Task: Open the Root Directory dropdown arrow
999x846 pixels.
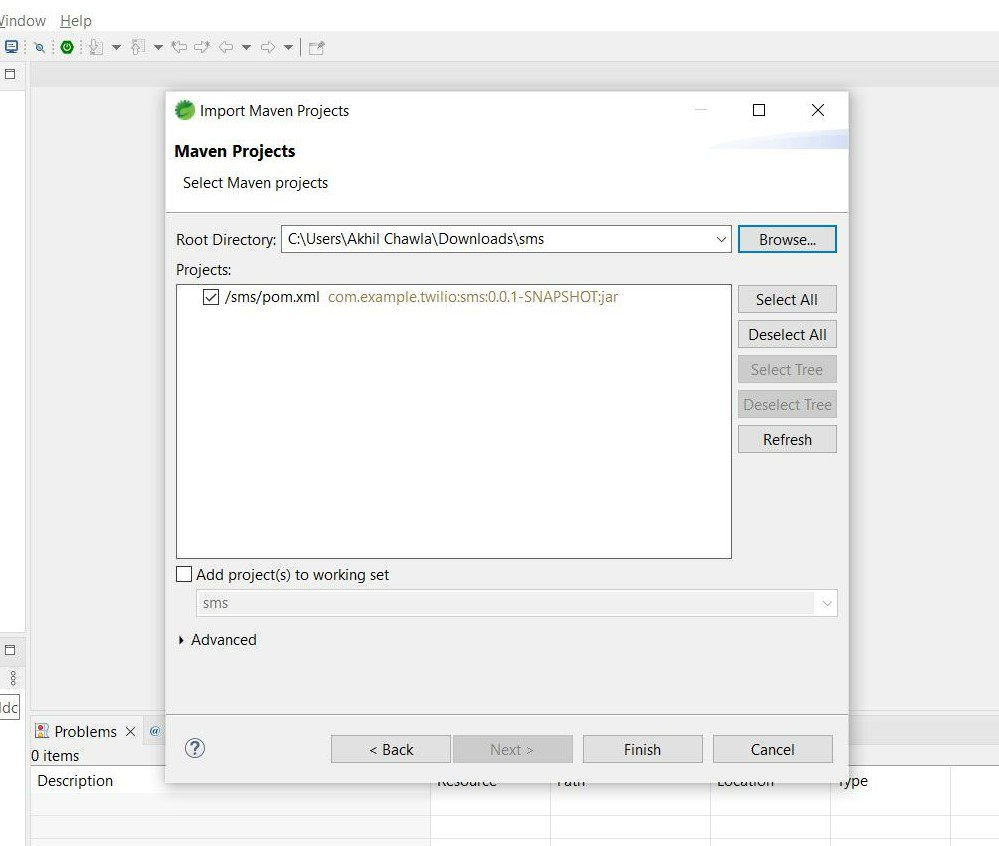Action: point(722,239)
